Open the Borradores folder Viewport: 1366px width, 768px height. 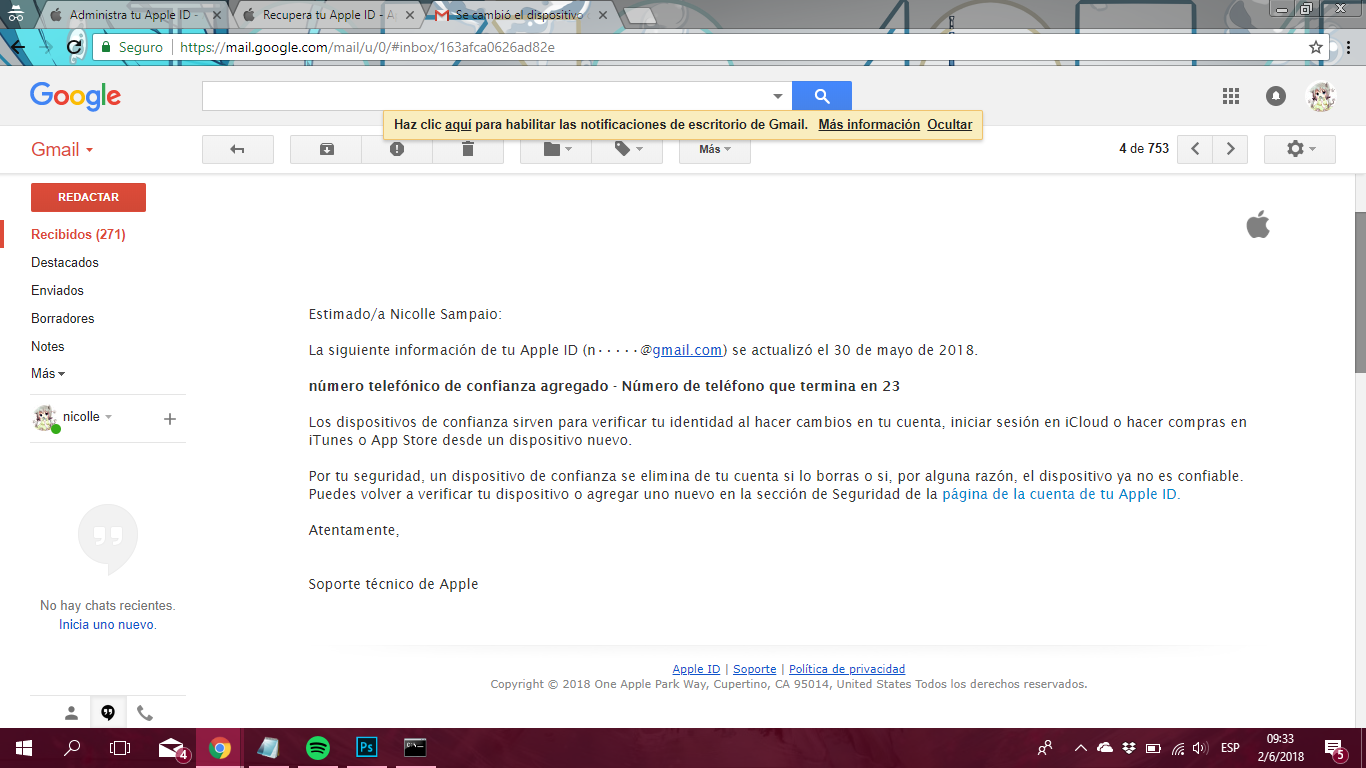(63, 319)
